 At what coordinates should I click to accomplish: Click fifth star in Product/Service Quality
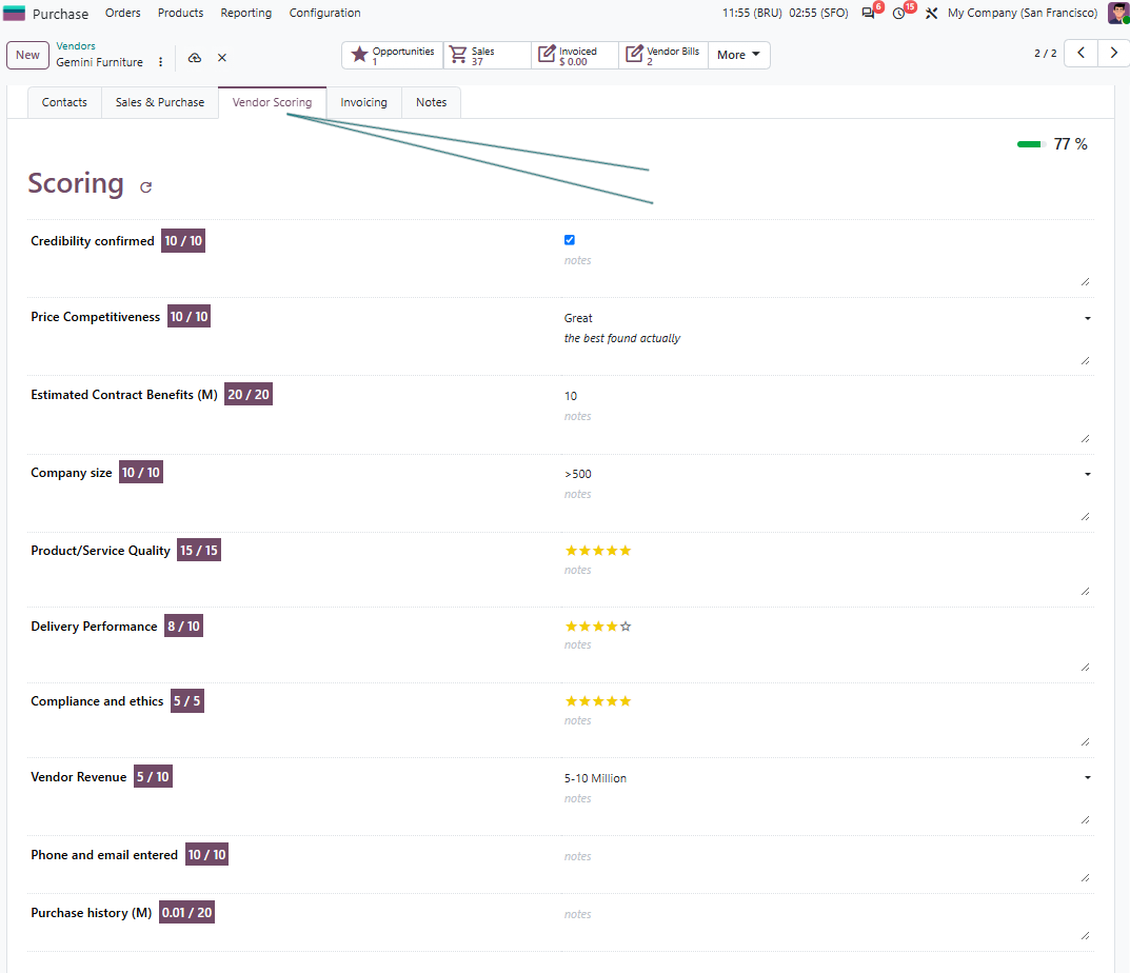[x=626, y=551]
